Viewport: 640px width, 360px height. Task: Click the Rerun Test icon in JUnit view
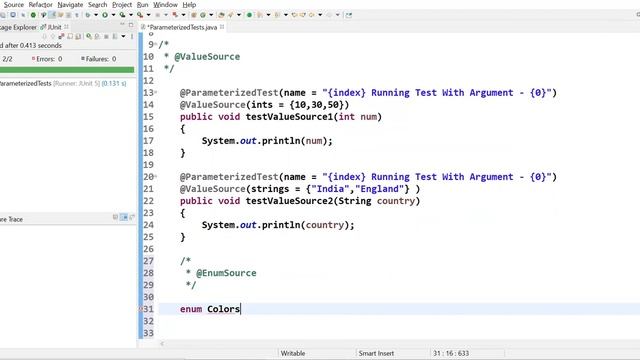coord(89,36)
